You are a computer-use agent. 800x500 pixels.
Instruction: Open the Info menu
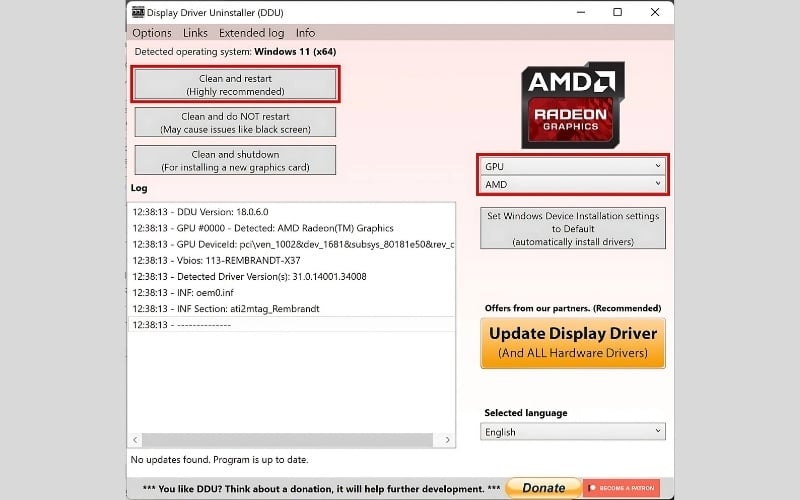[305, 33]
